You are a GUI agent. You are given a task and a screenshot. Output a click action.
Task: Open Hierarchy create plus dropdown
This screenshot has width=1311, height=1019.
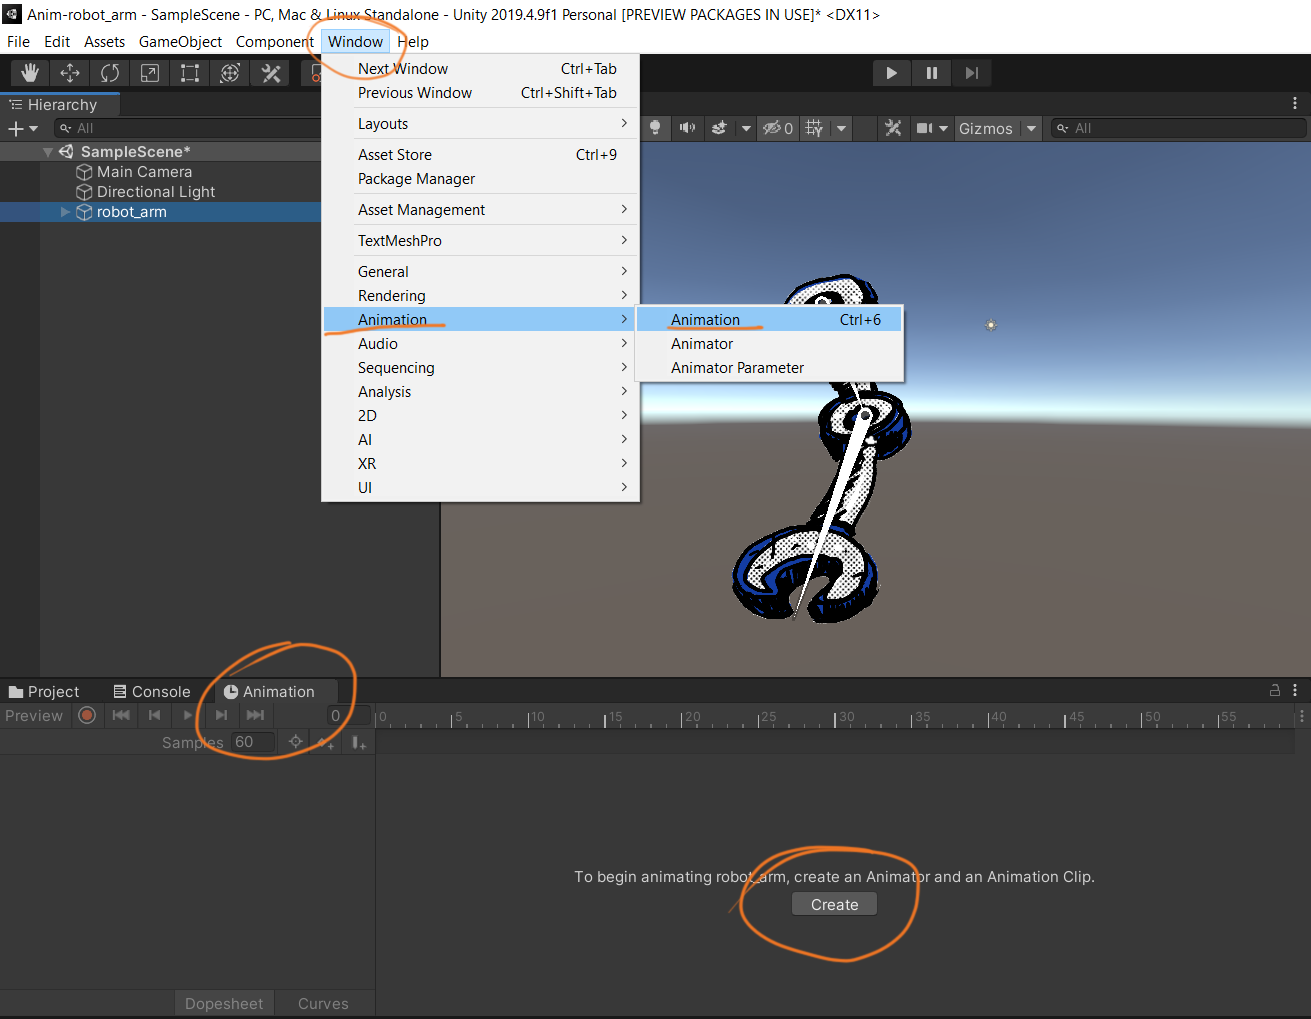coord(22,128)
